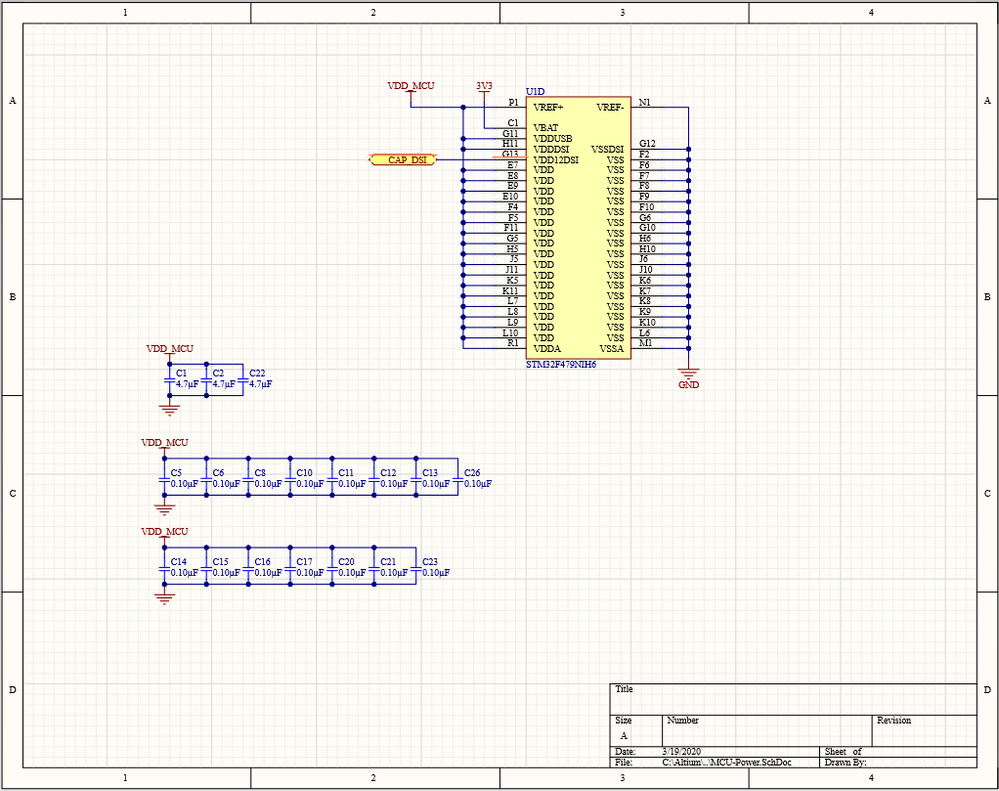This screenshot has height=791, width=999.
Task: Click the VDD_MCU label above capacitor C5
Action: click(164, 443)
